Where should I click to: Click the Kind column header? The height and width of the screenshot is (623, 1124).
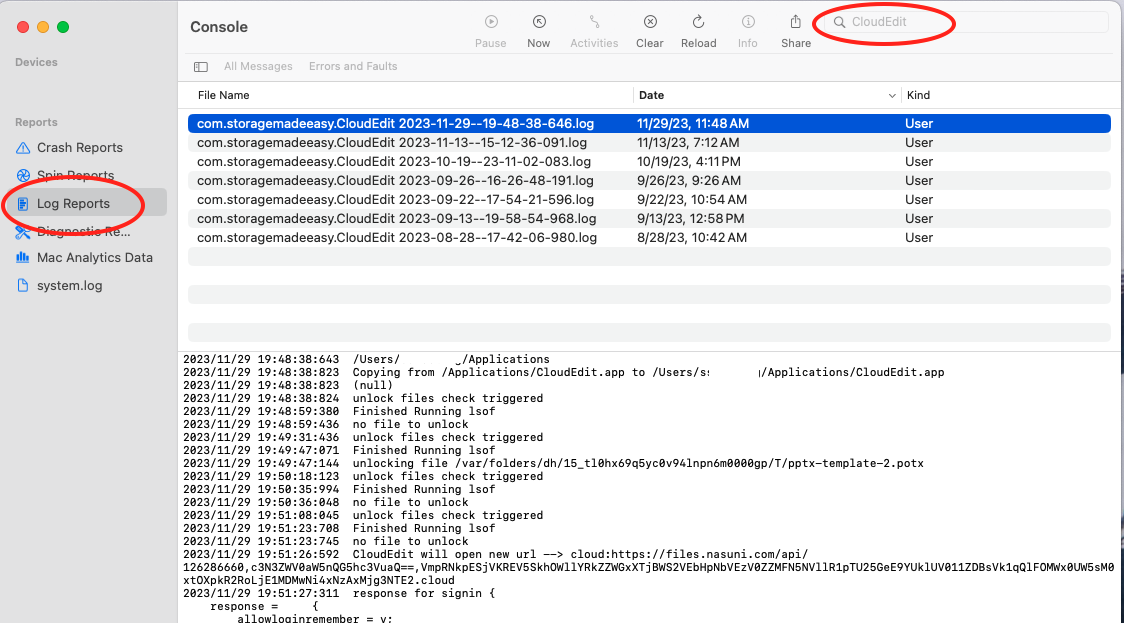coord(918,95)
